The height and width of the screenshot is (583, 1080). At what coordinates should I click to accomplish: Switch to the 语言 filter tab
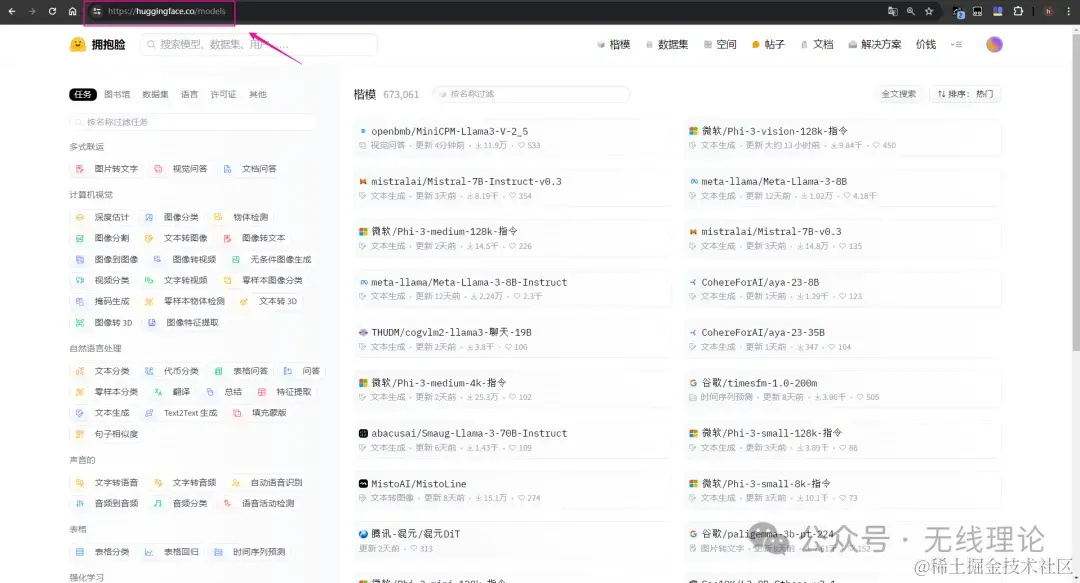[189, 94]
